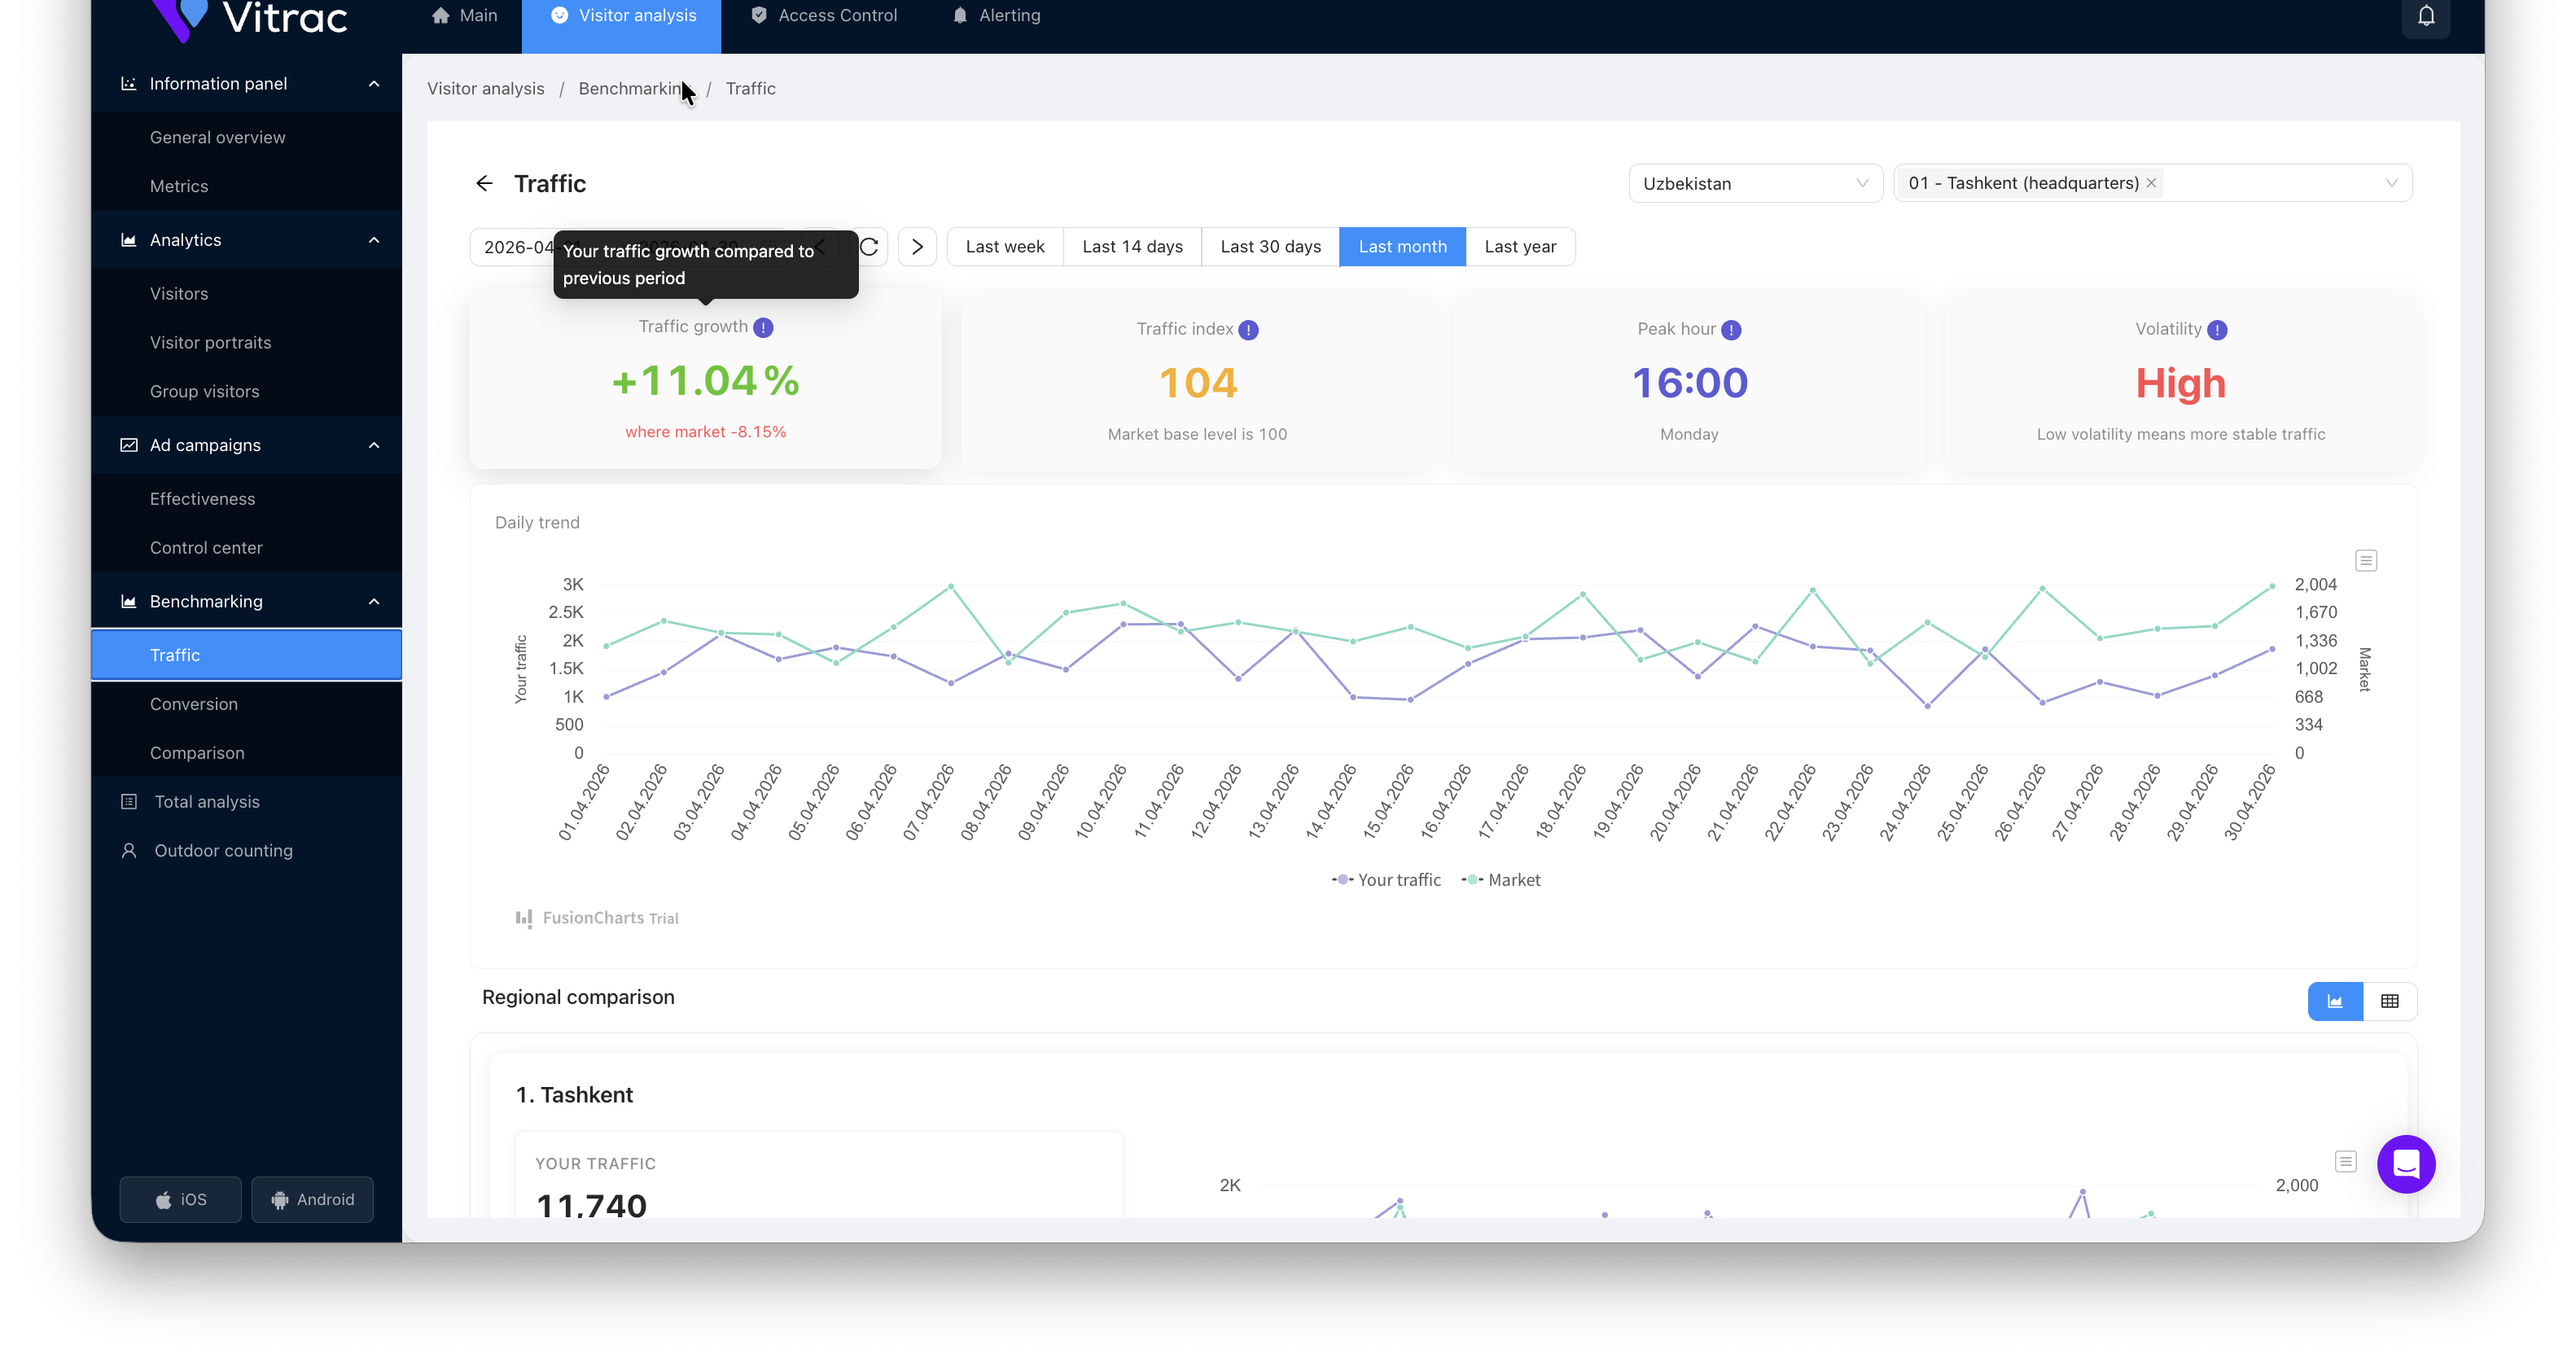Open the Main tab
This screenshot has height=1363, width=2576.
tap(464, 16)
